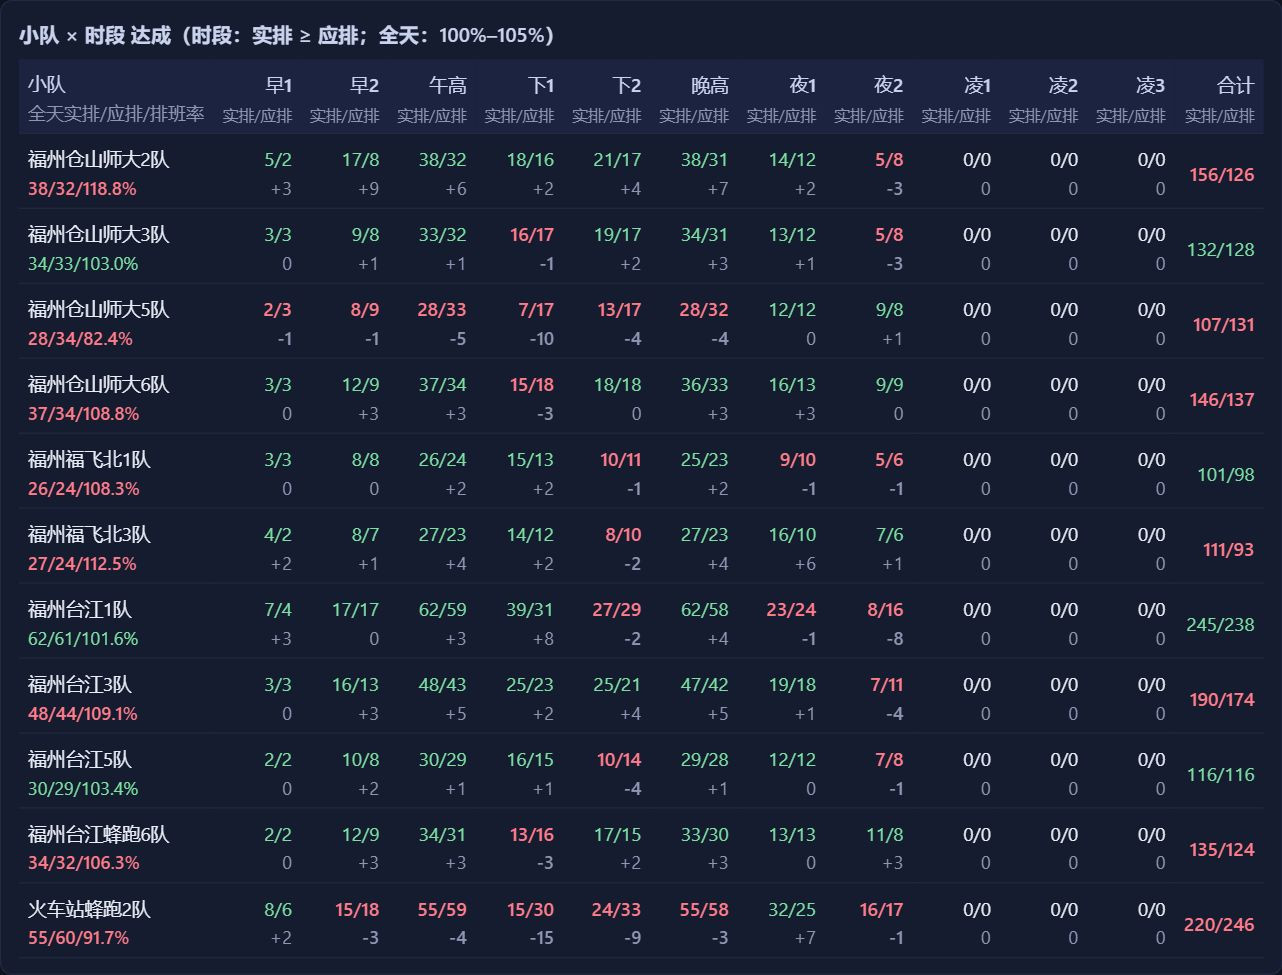Select the 福州仓山师大2队 row name

(99, 159)
